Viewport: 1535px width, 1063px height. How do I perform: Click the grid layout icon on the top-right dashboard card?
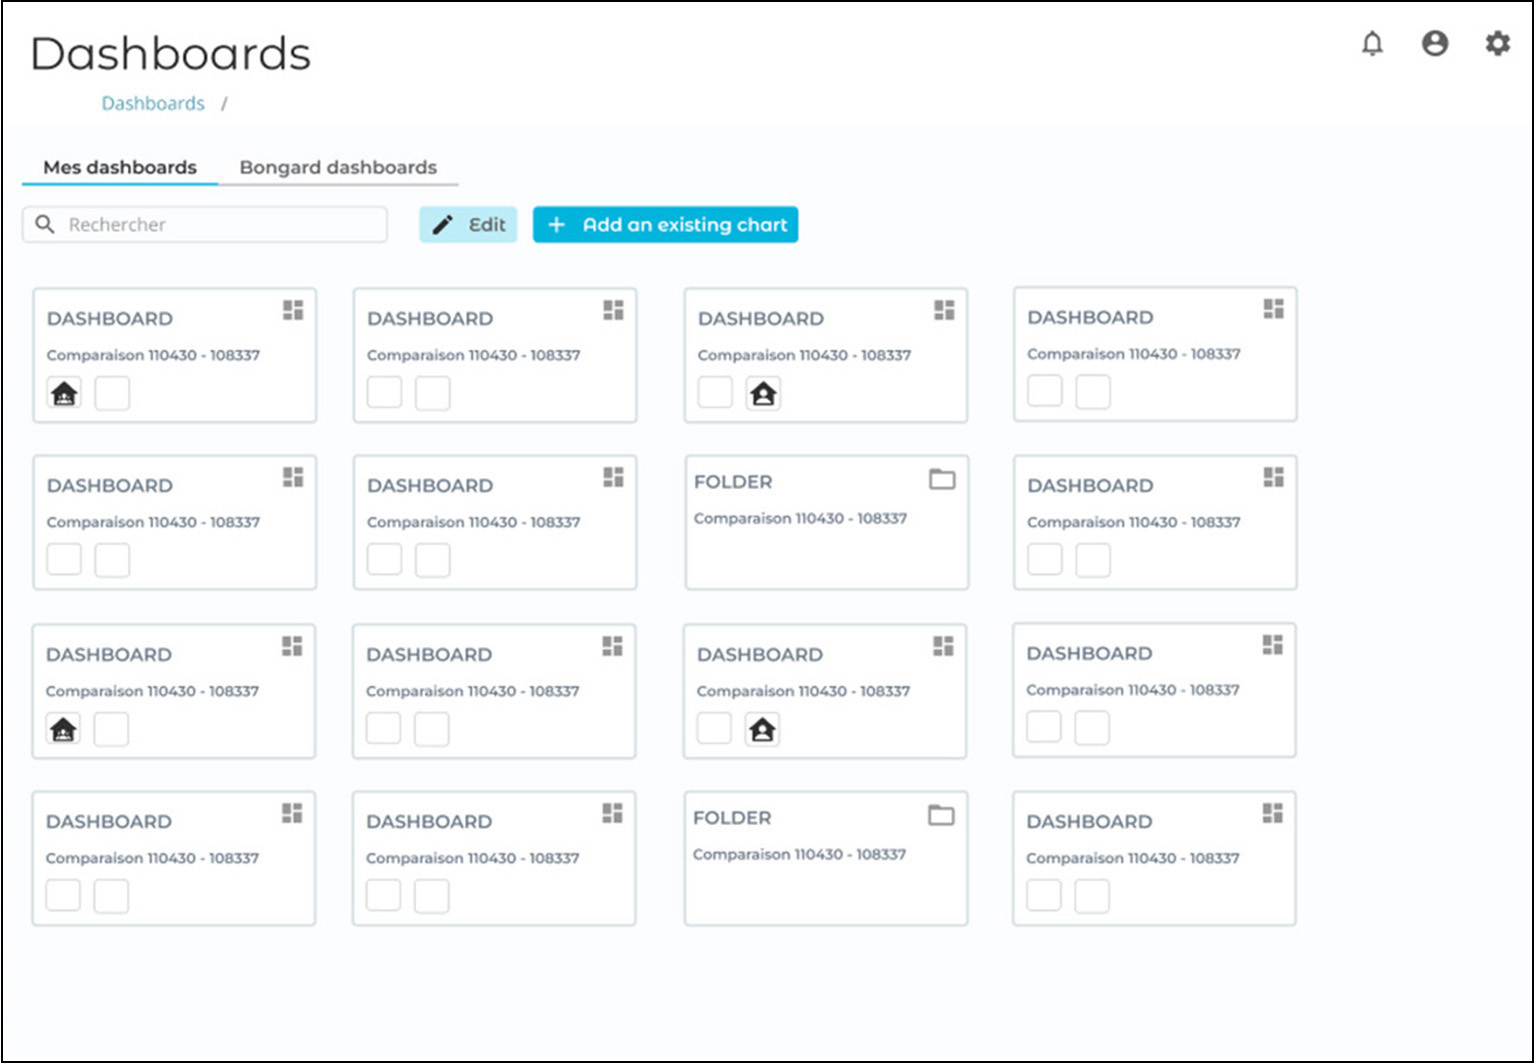[x=1273, y=309]
